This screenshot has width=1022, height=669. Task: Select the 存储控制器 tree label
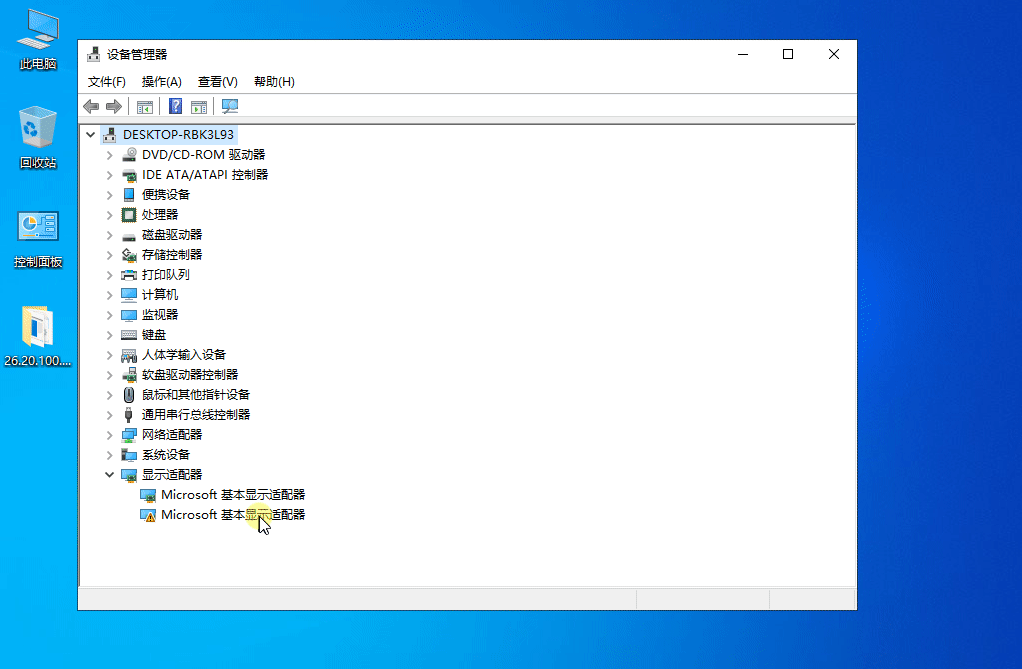172,255
